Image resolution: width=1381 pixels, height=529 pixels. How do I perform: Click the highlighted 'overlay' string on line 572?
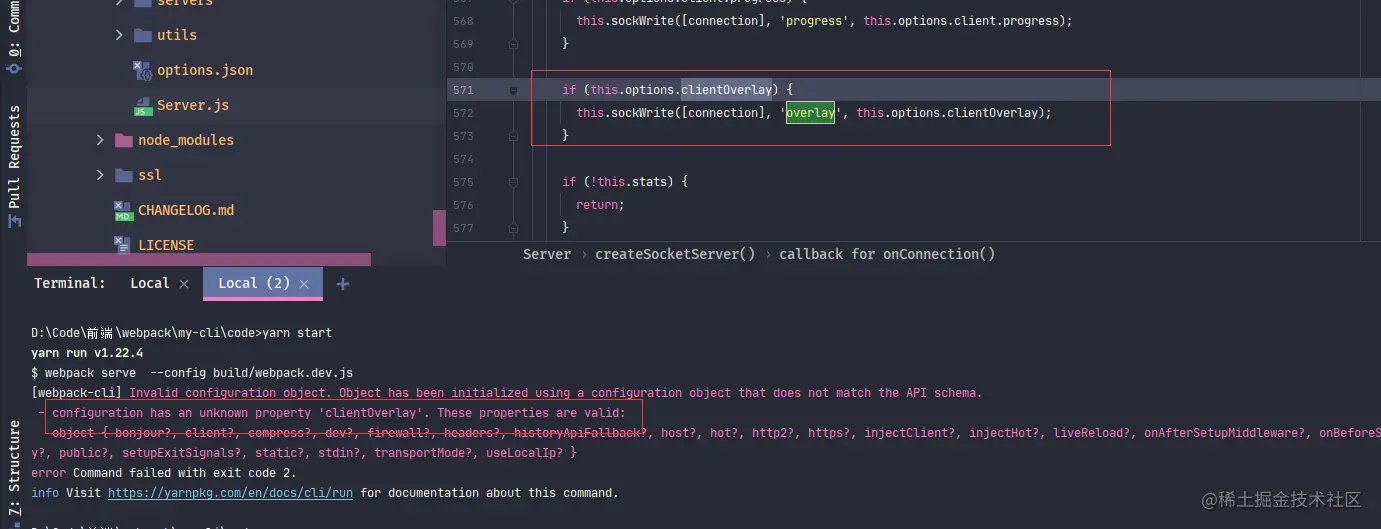point(810,113)
